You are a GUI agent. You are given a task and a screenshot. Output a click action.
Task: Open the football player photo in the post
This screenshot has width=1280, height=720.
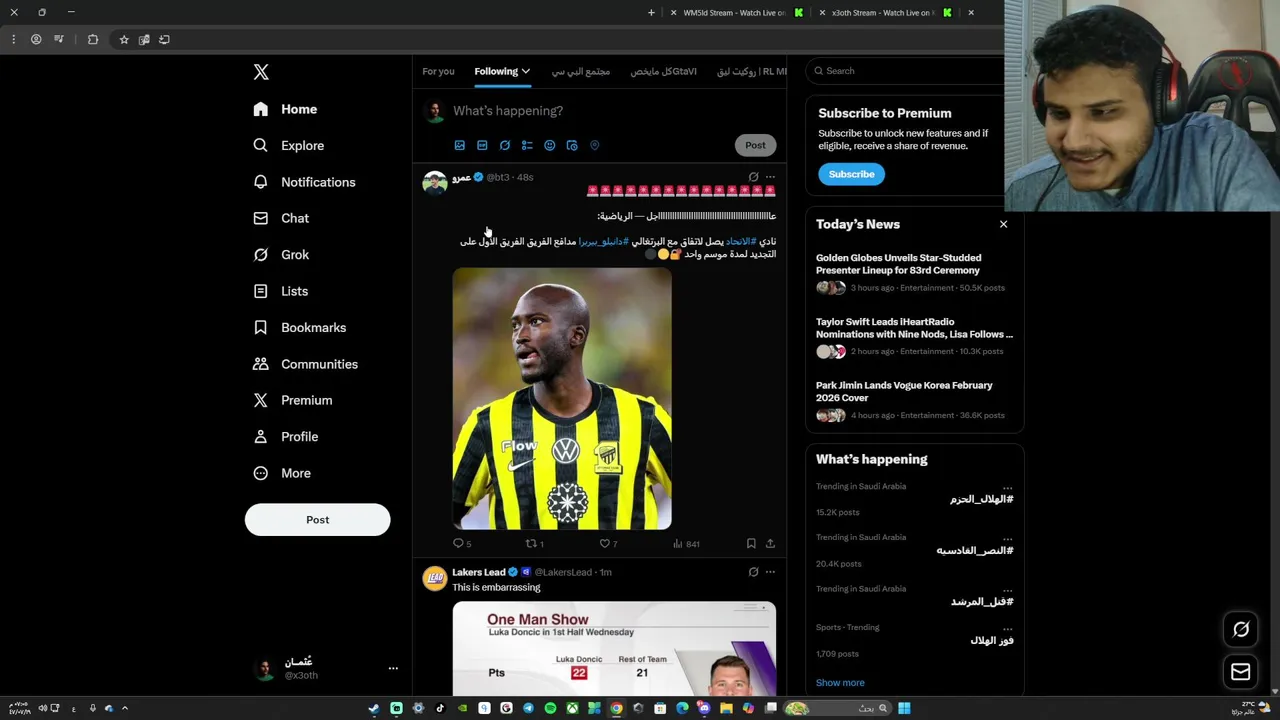[x=562, y=398]
